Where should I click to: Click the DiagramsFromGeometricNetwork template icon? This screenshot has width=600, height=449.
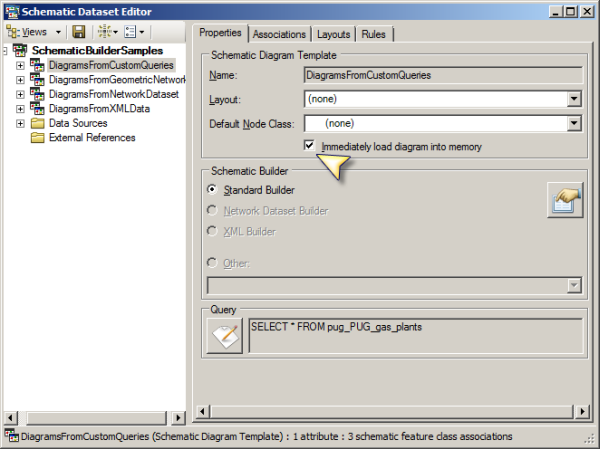(x=37, y=80)
